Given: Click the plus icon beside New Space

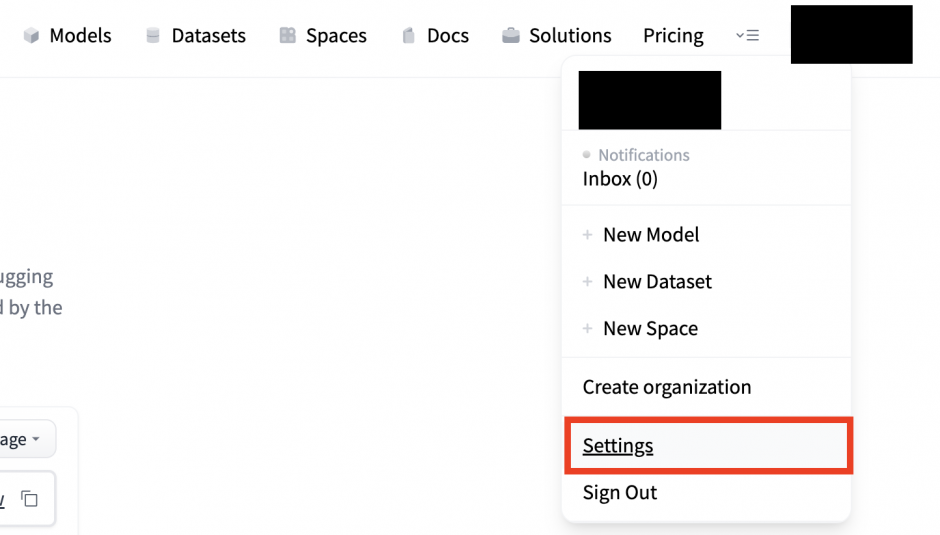Looking at the screenshot, I should (588, 329).
